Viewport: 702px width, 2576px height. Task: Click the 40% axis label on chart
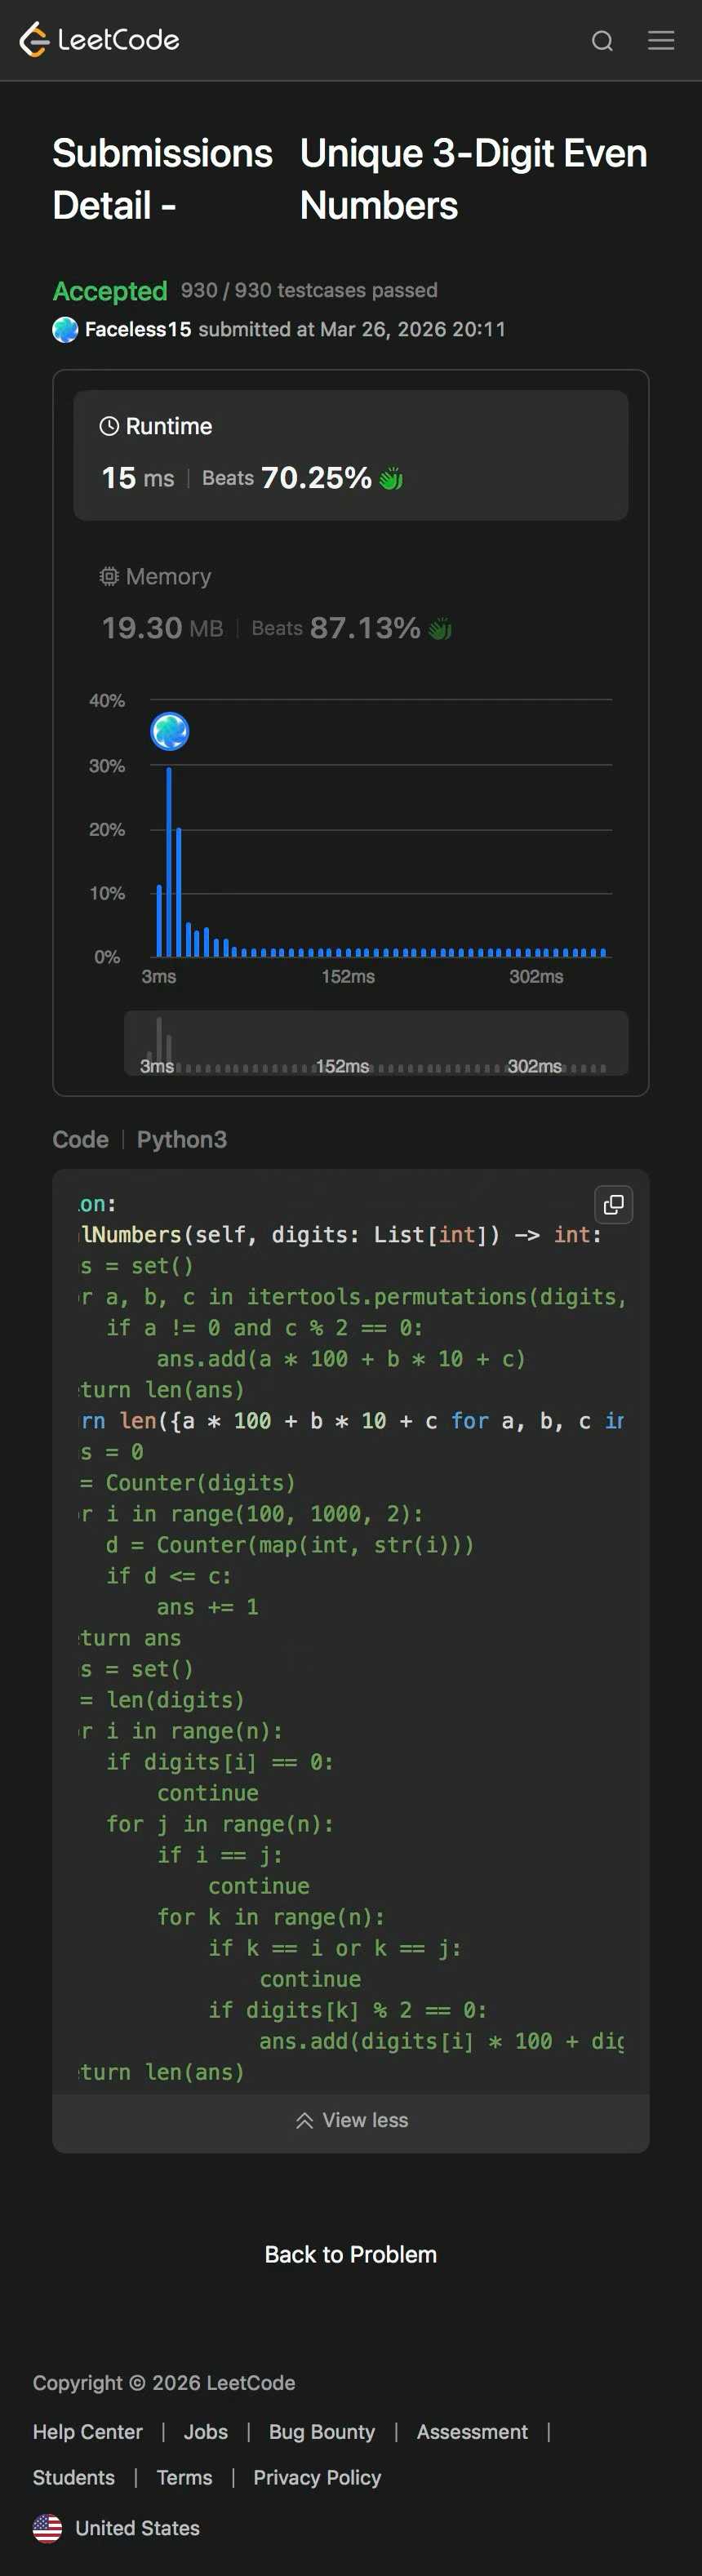coord(107,700)
